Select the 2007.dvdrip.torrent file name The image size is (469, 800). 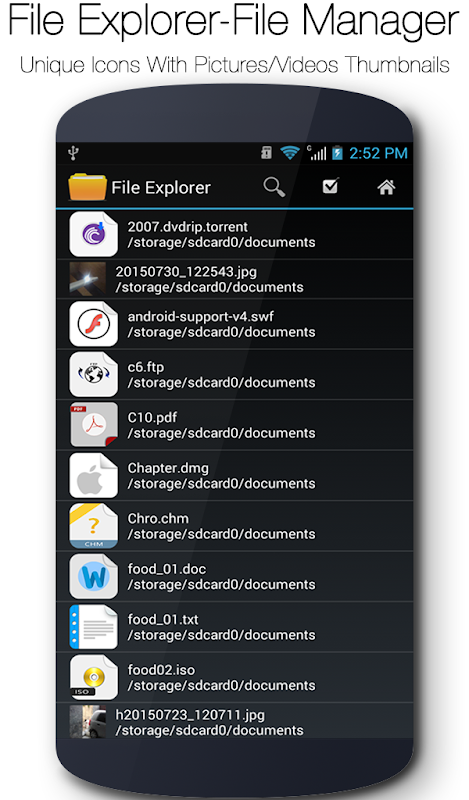[187, 227]
